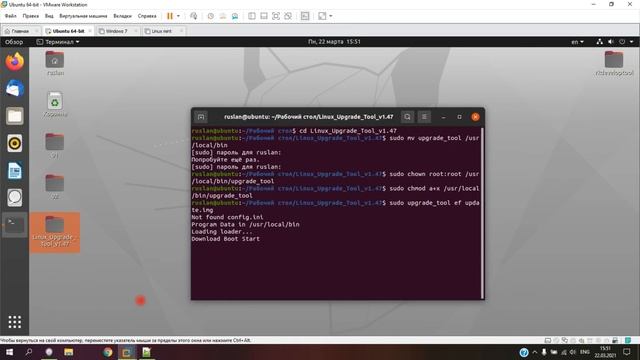Select the Корзина trash icon on desktop

pos(55,104)
